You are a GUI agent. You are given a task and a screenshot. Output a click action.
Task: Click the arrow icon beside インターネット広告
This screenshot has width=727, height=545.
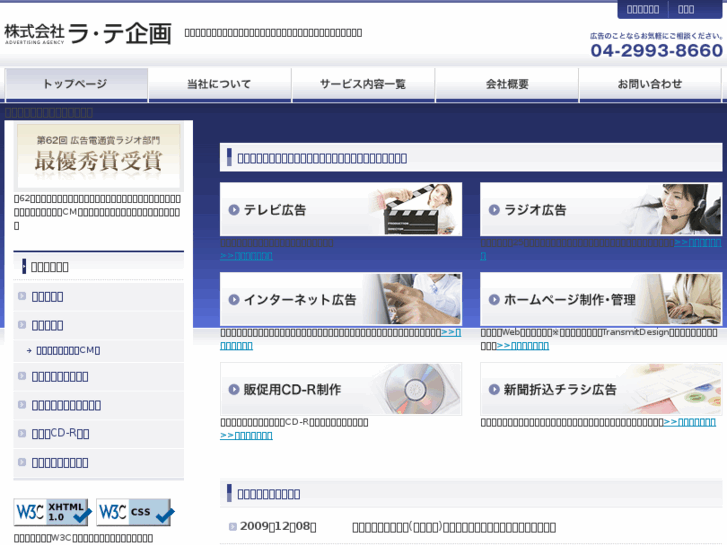[x=234, y=300]
